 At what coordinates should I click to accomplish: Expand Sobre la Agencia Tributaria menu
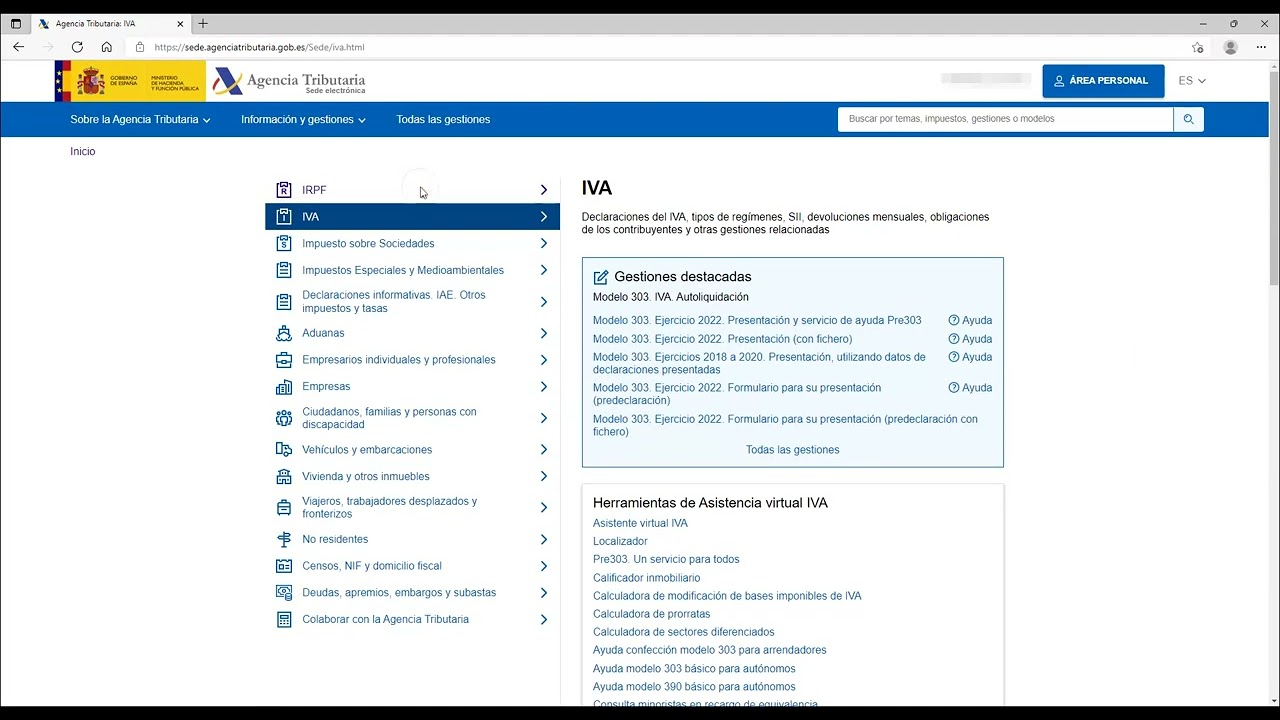(140, 119)
